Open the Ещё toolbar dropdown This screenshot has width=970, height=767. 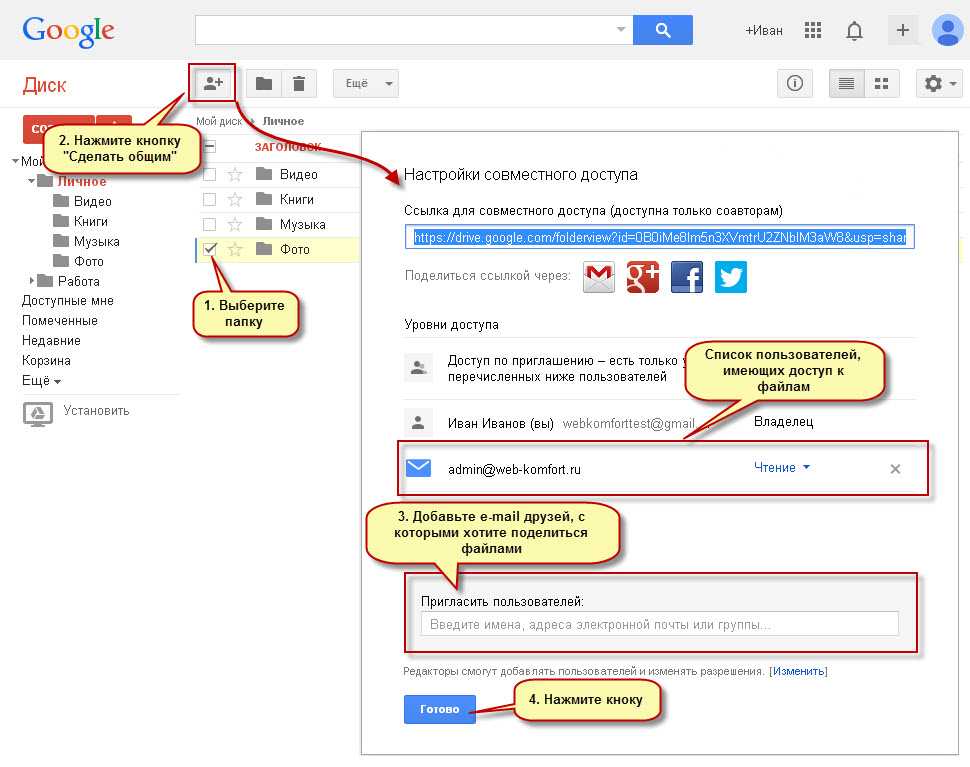point(366,84)
